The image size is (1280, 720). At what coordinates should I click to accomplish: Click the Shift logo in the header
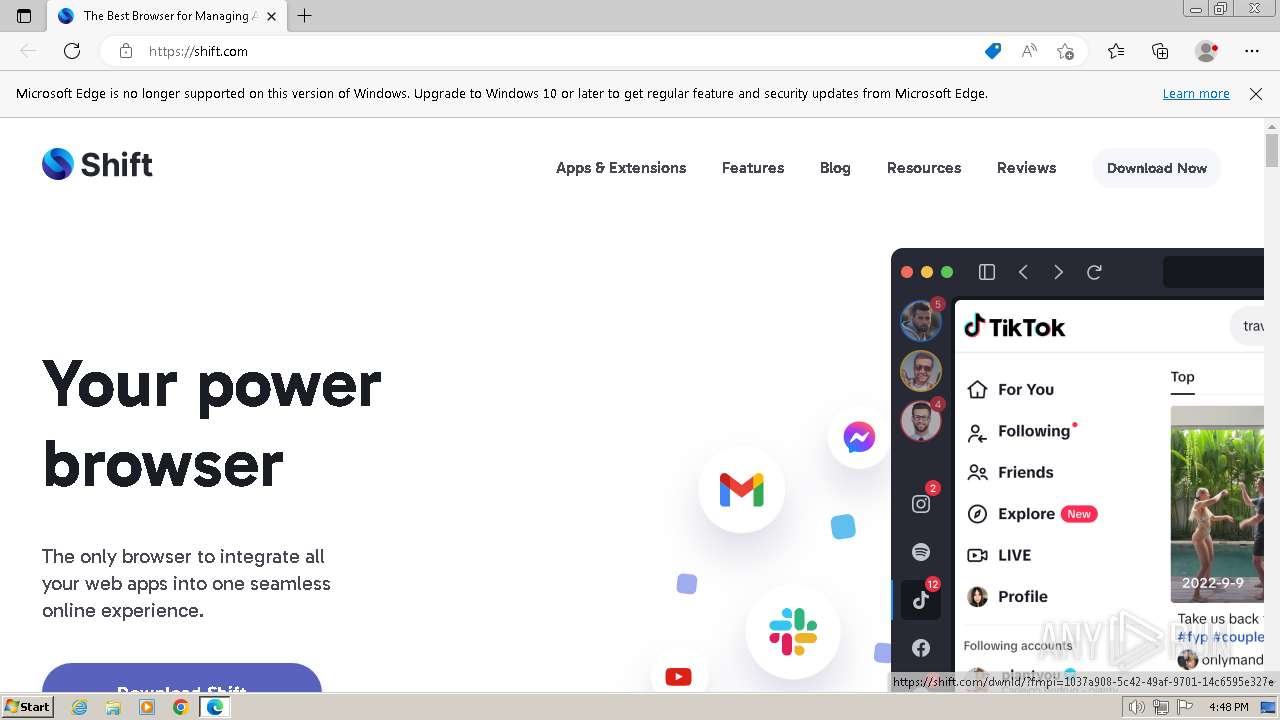click(x=97, y=164)
